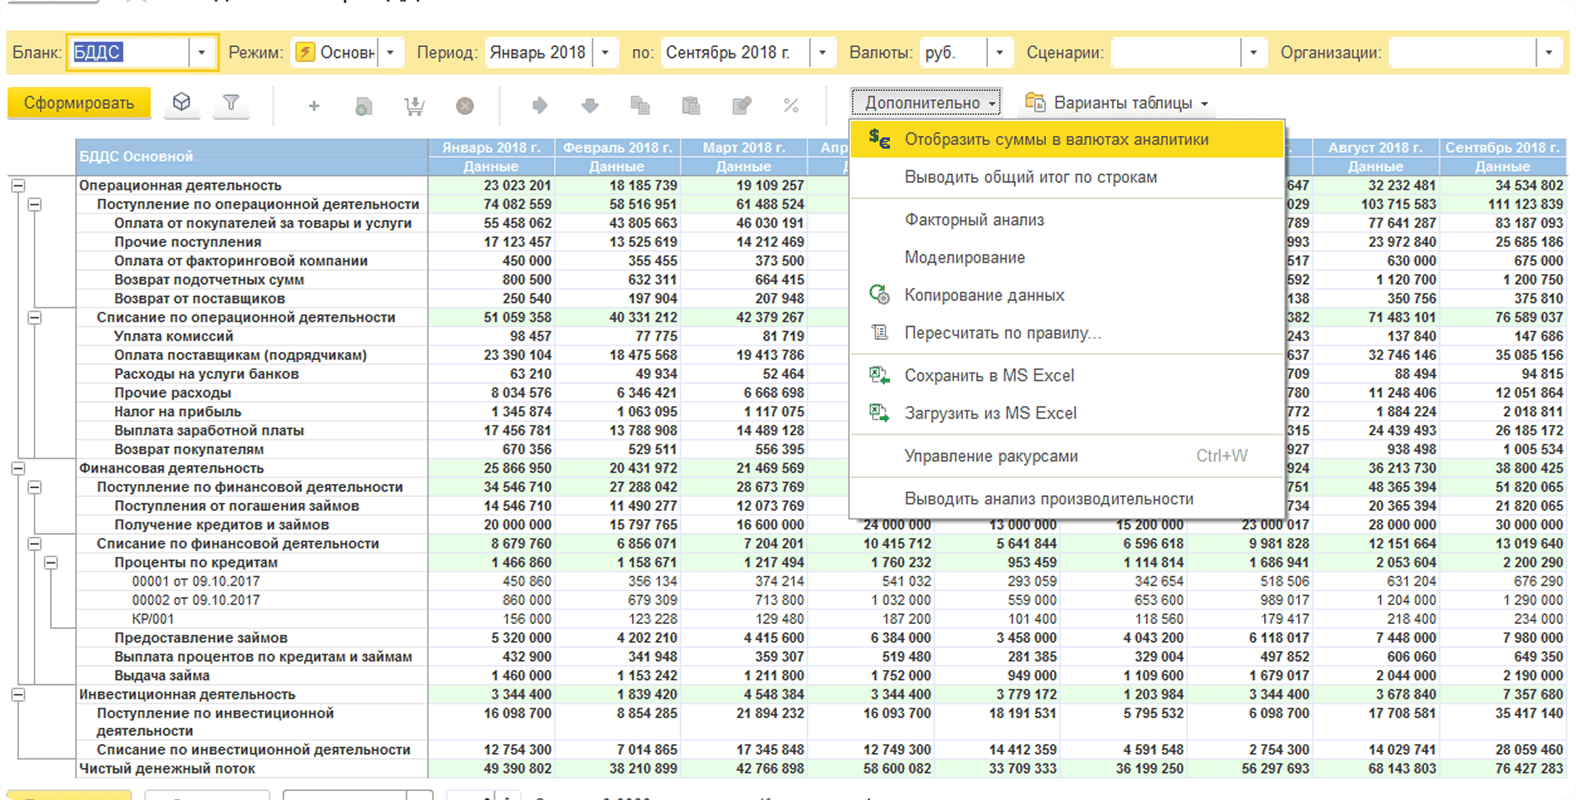This screenshot has width=1576, height=800.
Task: Click the Сохранить в MS Excel icon
Action: pyautogui.click(x=879, y=375)
